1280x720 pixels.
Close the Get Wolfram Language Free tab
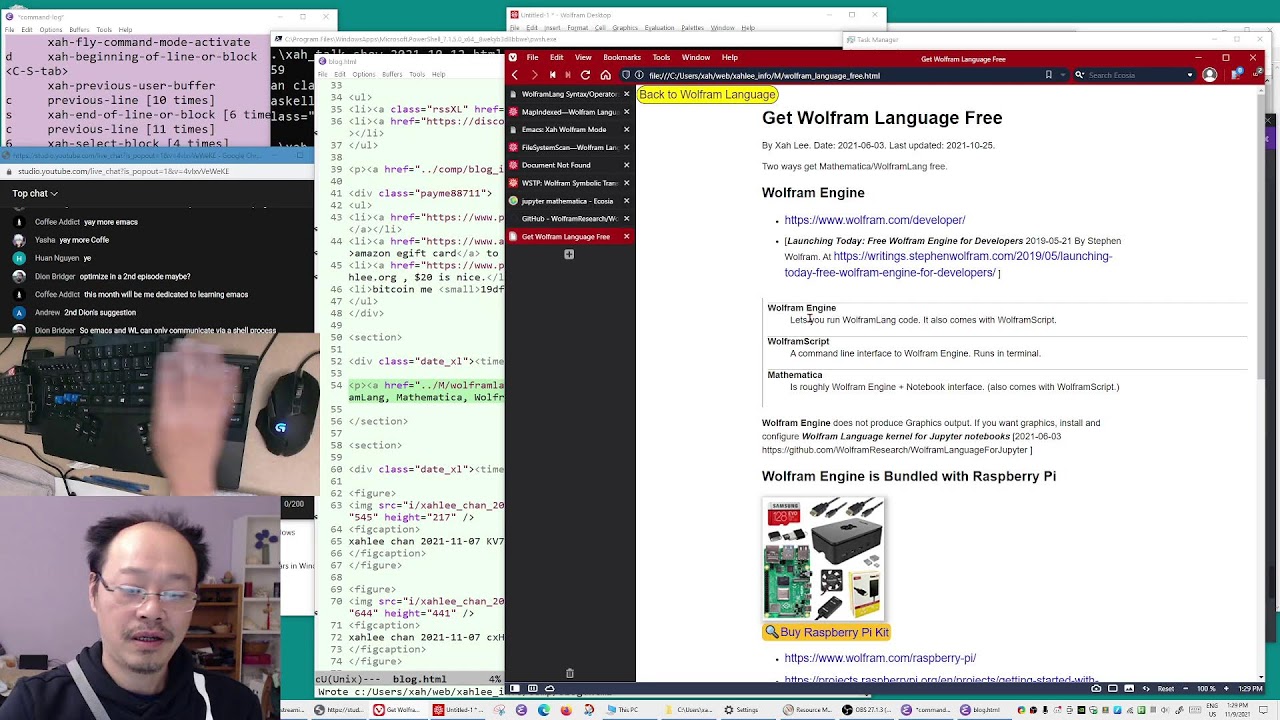627,237
